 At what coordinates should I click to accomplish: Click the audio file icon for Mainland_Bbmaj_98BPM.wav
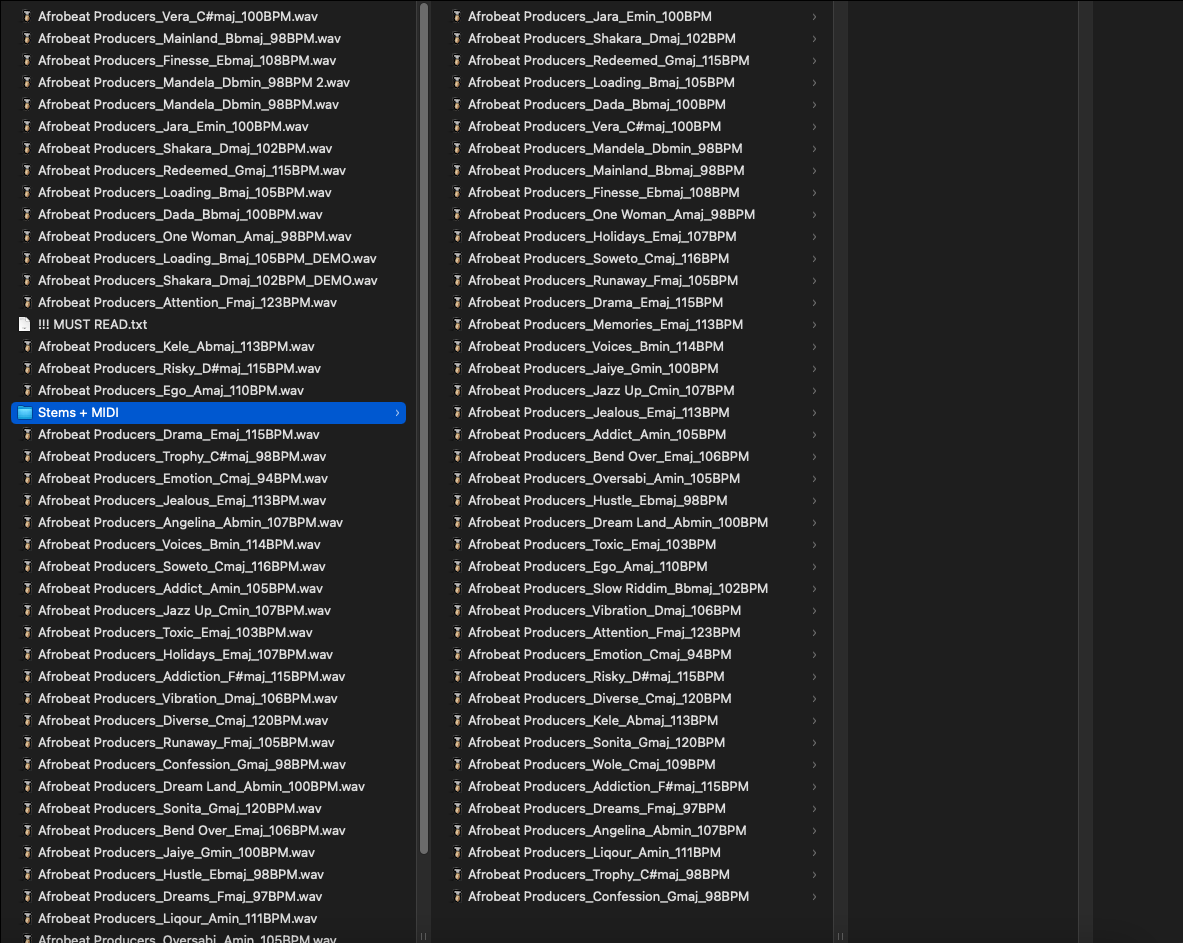point(26,38)
